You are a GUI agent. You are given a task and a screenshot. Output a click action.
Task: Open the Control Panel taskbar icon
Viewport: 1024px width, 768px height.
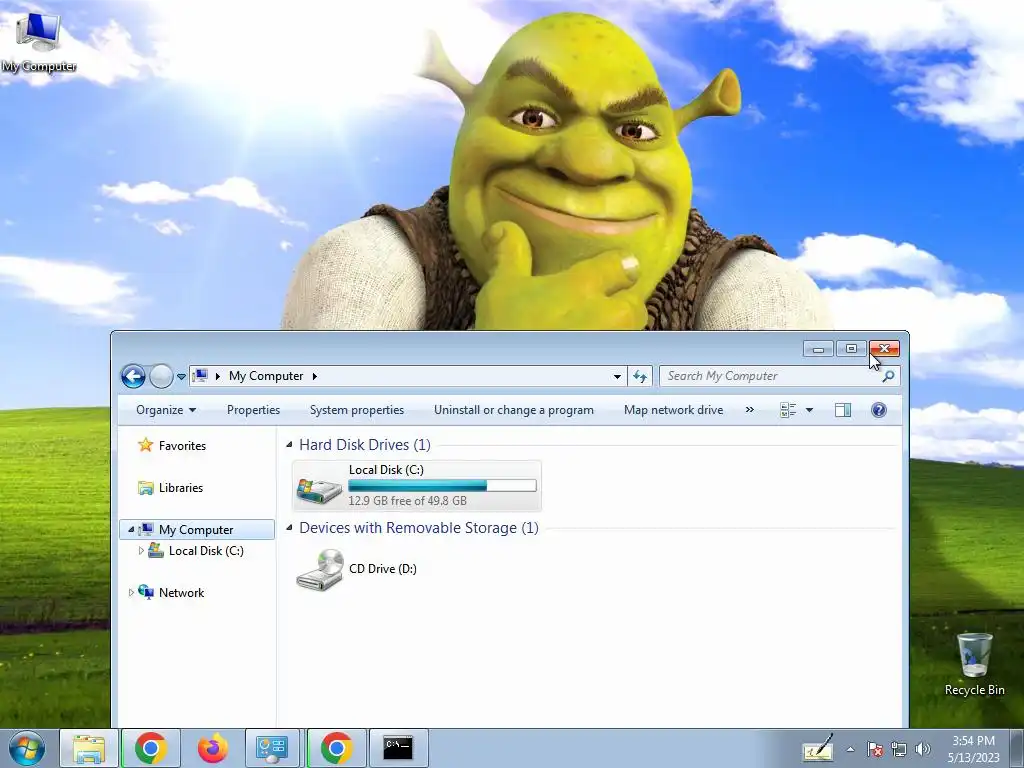272,748
